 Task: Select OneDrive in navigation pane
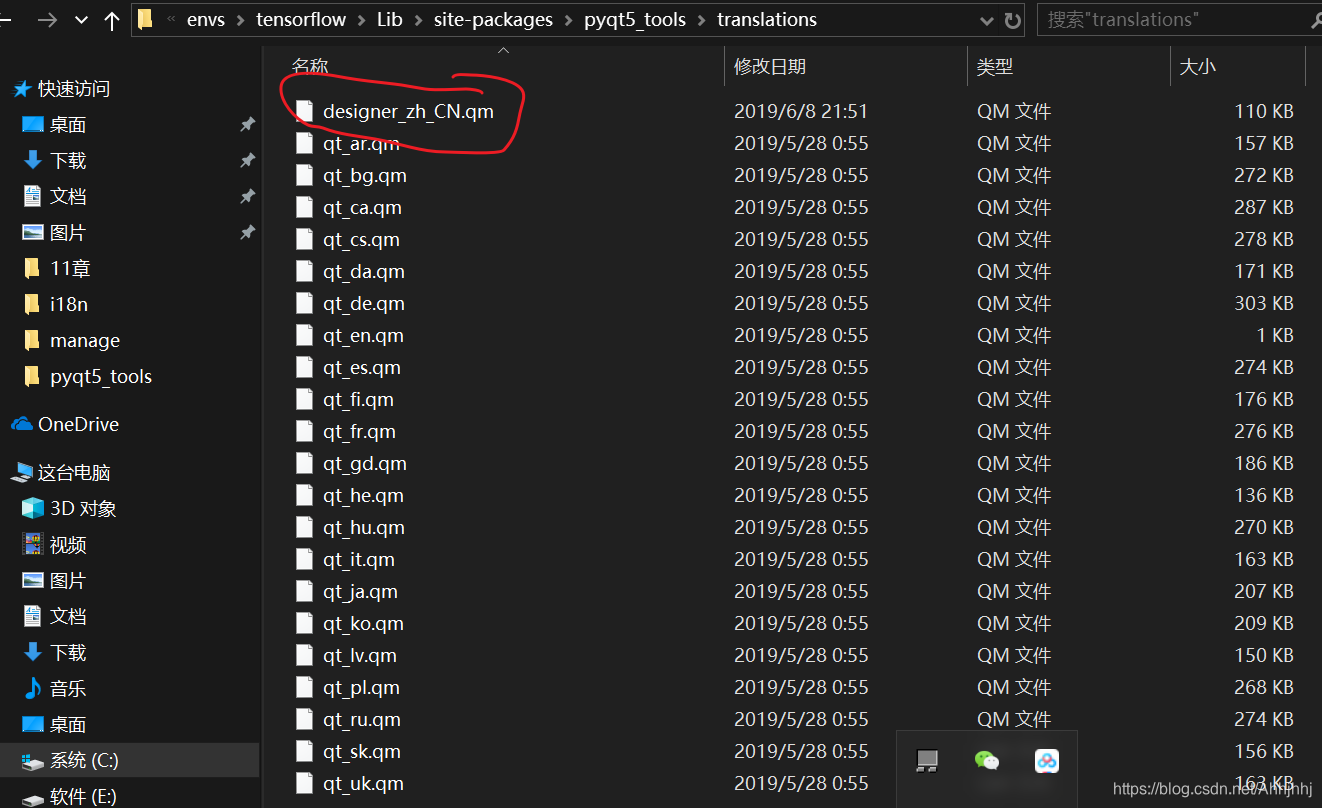click(x=78, y=424)
